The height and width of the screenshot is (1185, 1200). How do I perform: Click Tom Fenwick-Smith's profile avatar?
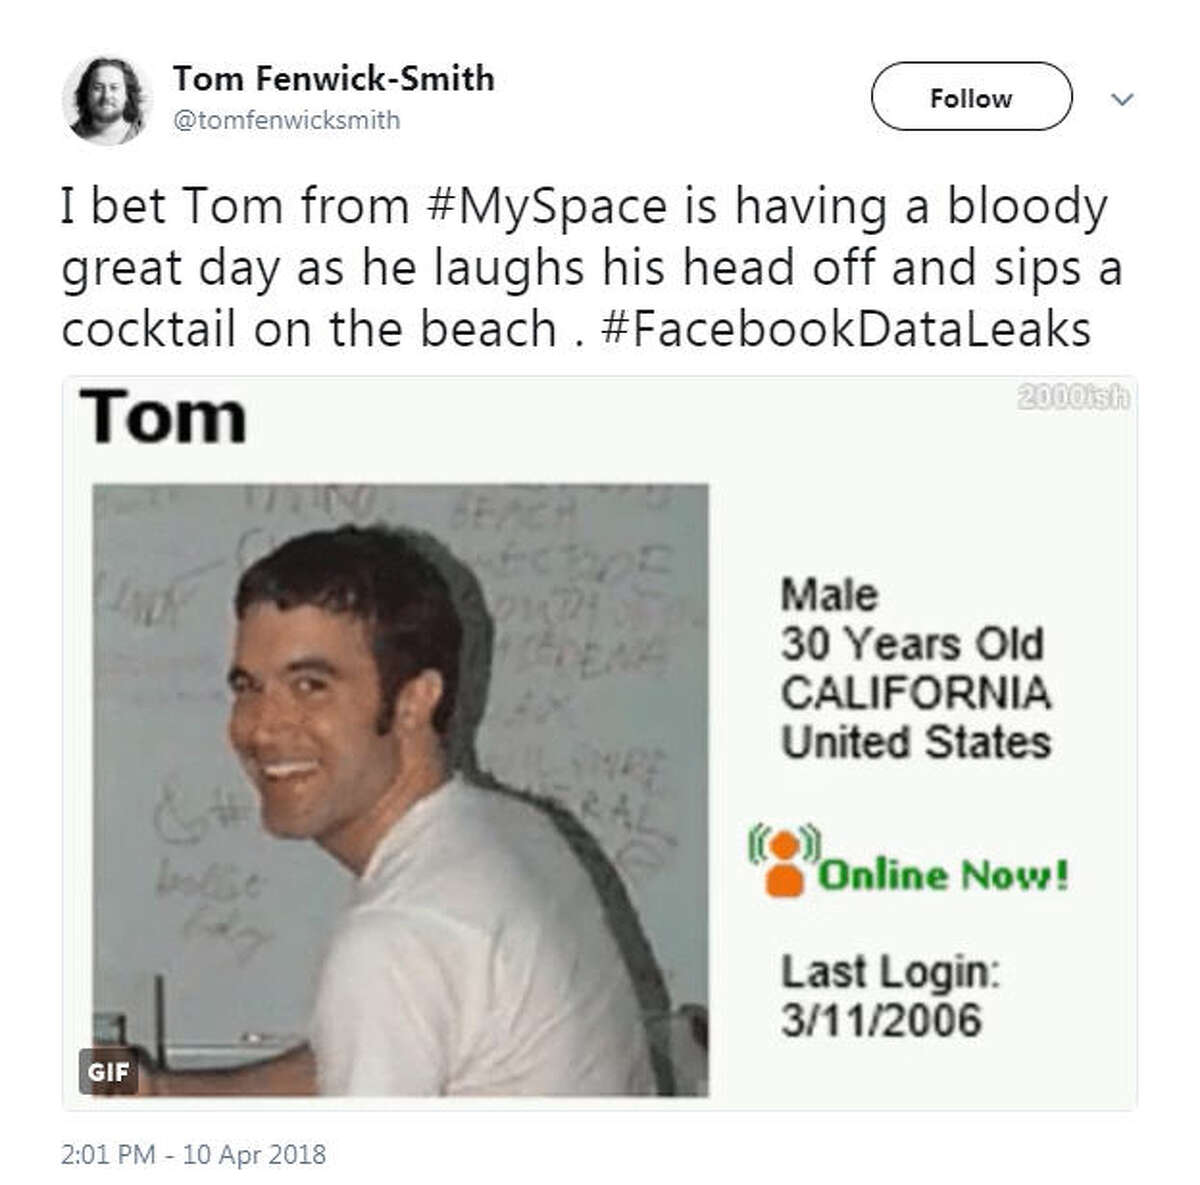(106, 100)
